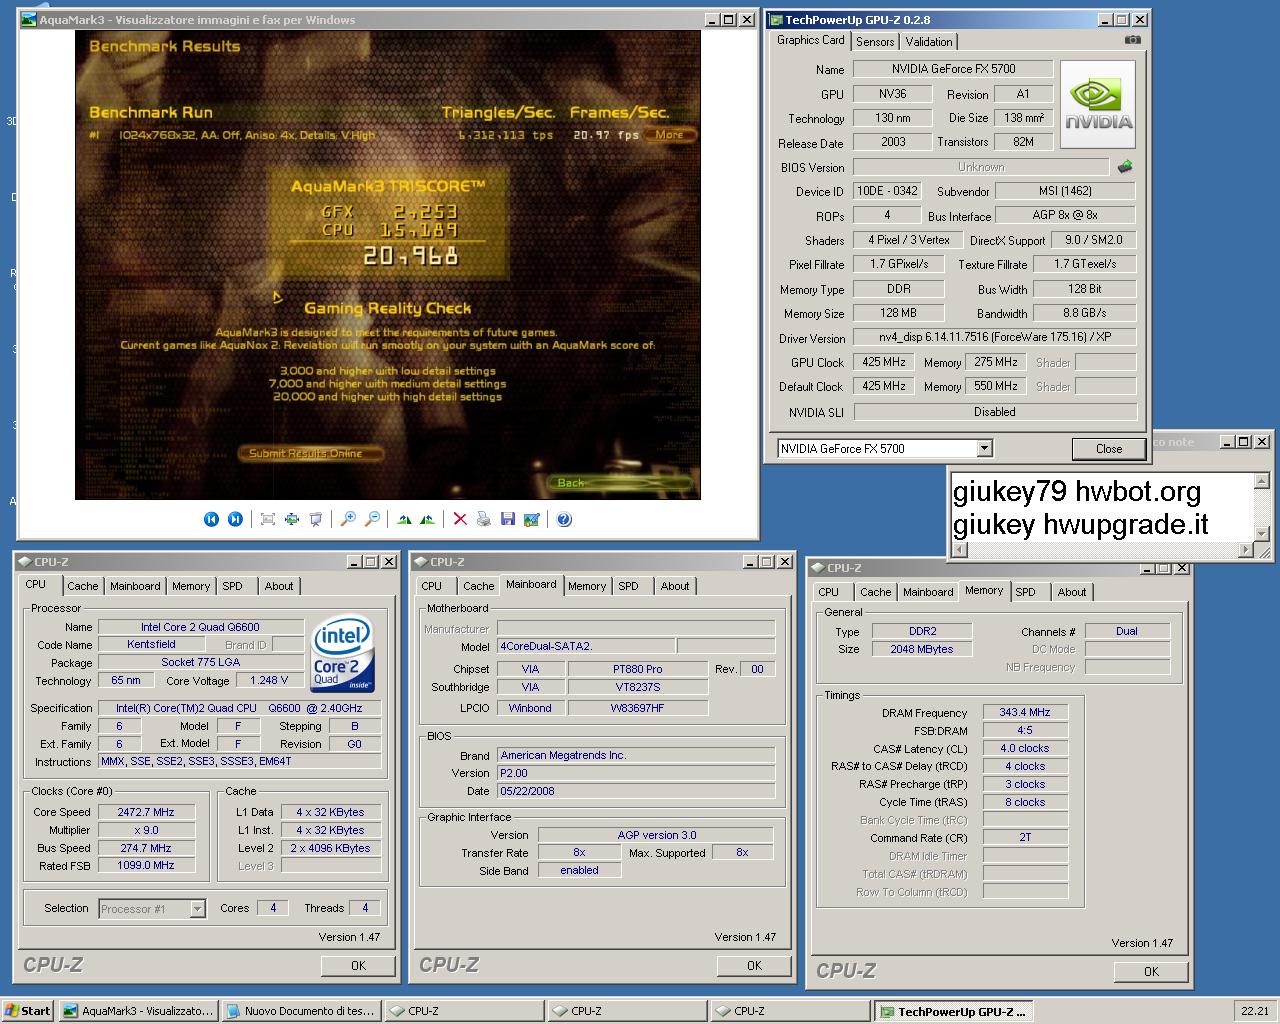Save image copy with floppy icon
This screenshot has height=1024, width=1280.
point(508,519)
